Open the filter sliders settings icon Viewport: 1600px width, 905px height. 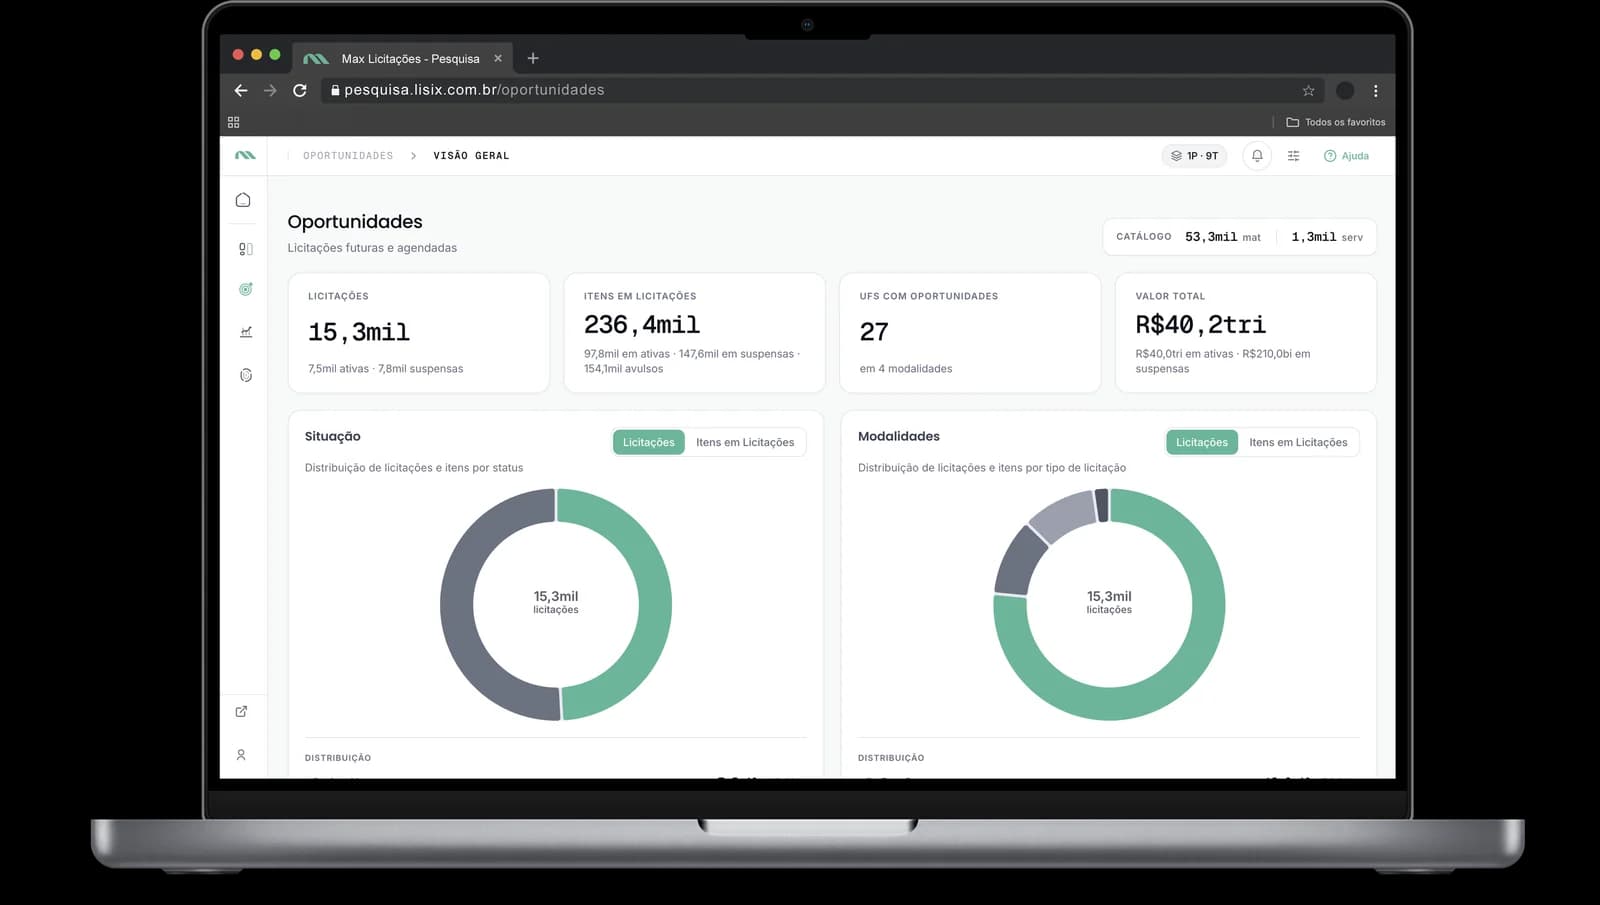pyautogui.click(x=1293, y=156)
